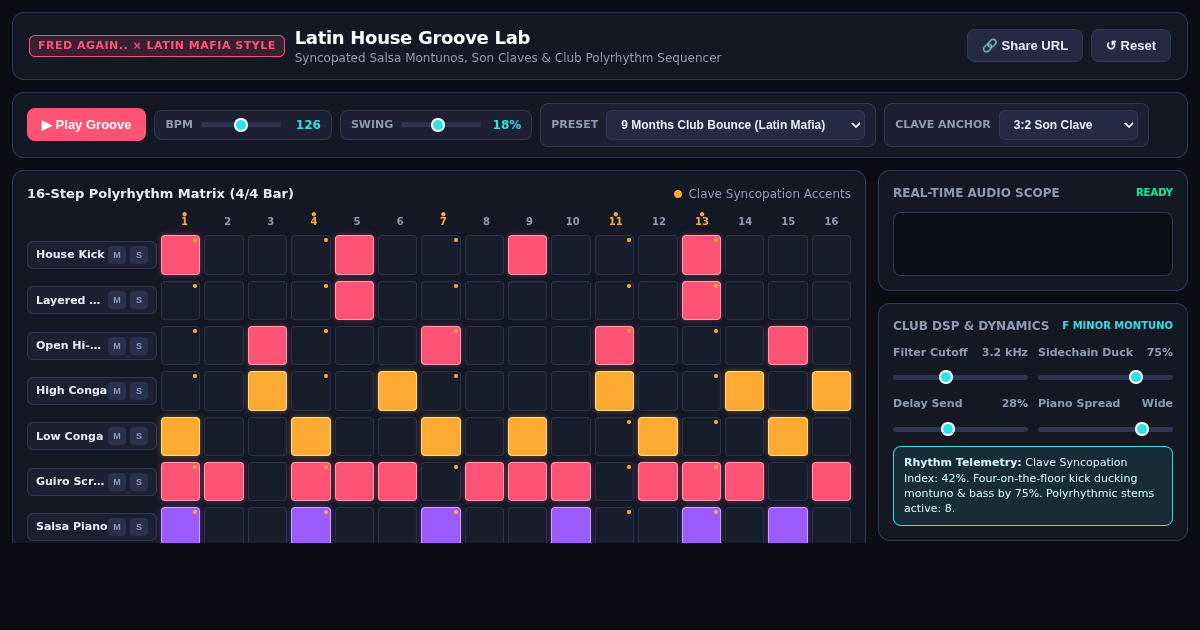
Task: Solo the Layered track
Action: point(139,300)
